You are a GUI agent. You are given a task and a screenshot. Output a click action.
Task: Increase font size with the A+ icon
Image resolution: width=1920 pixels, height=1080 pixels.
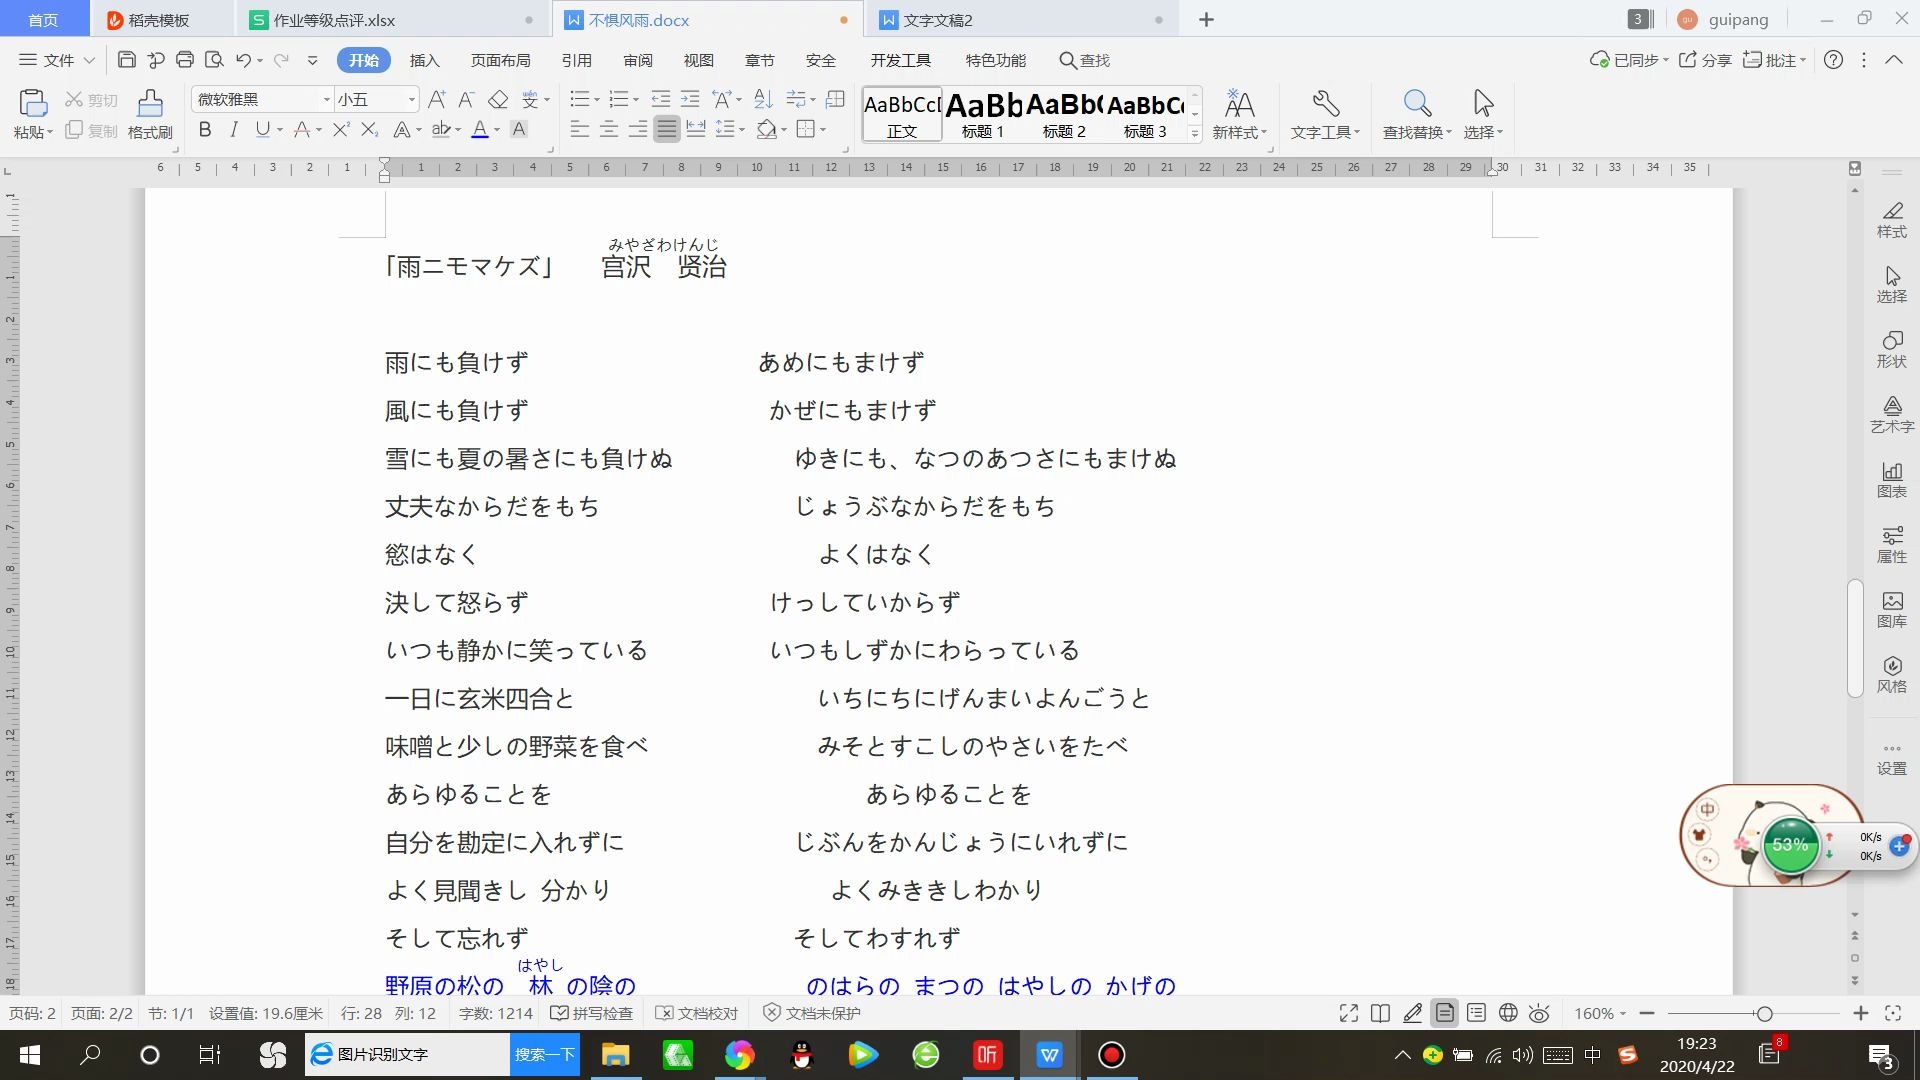point(437,99)
